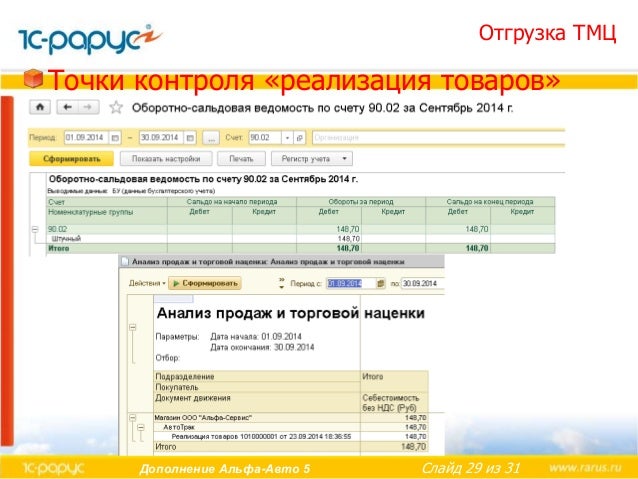
Task: Click the Счет field with 90.02
Action: click(x=265, y=138)
